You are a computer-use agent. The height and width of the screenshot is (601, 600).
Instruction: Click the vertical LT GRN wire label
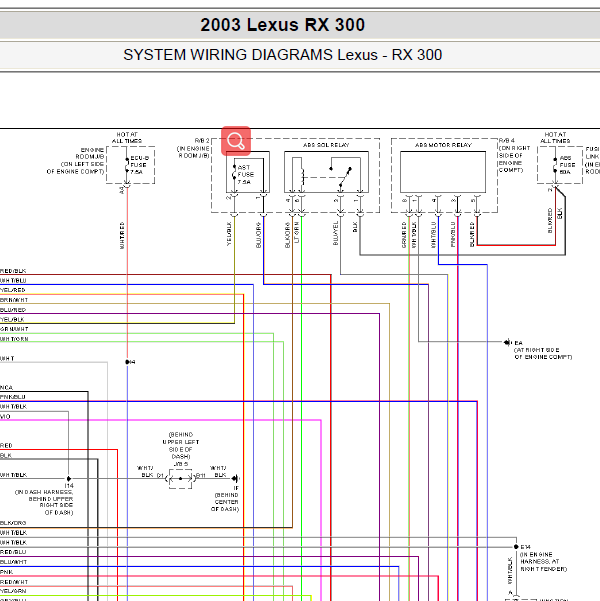tap(297, 233)
